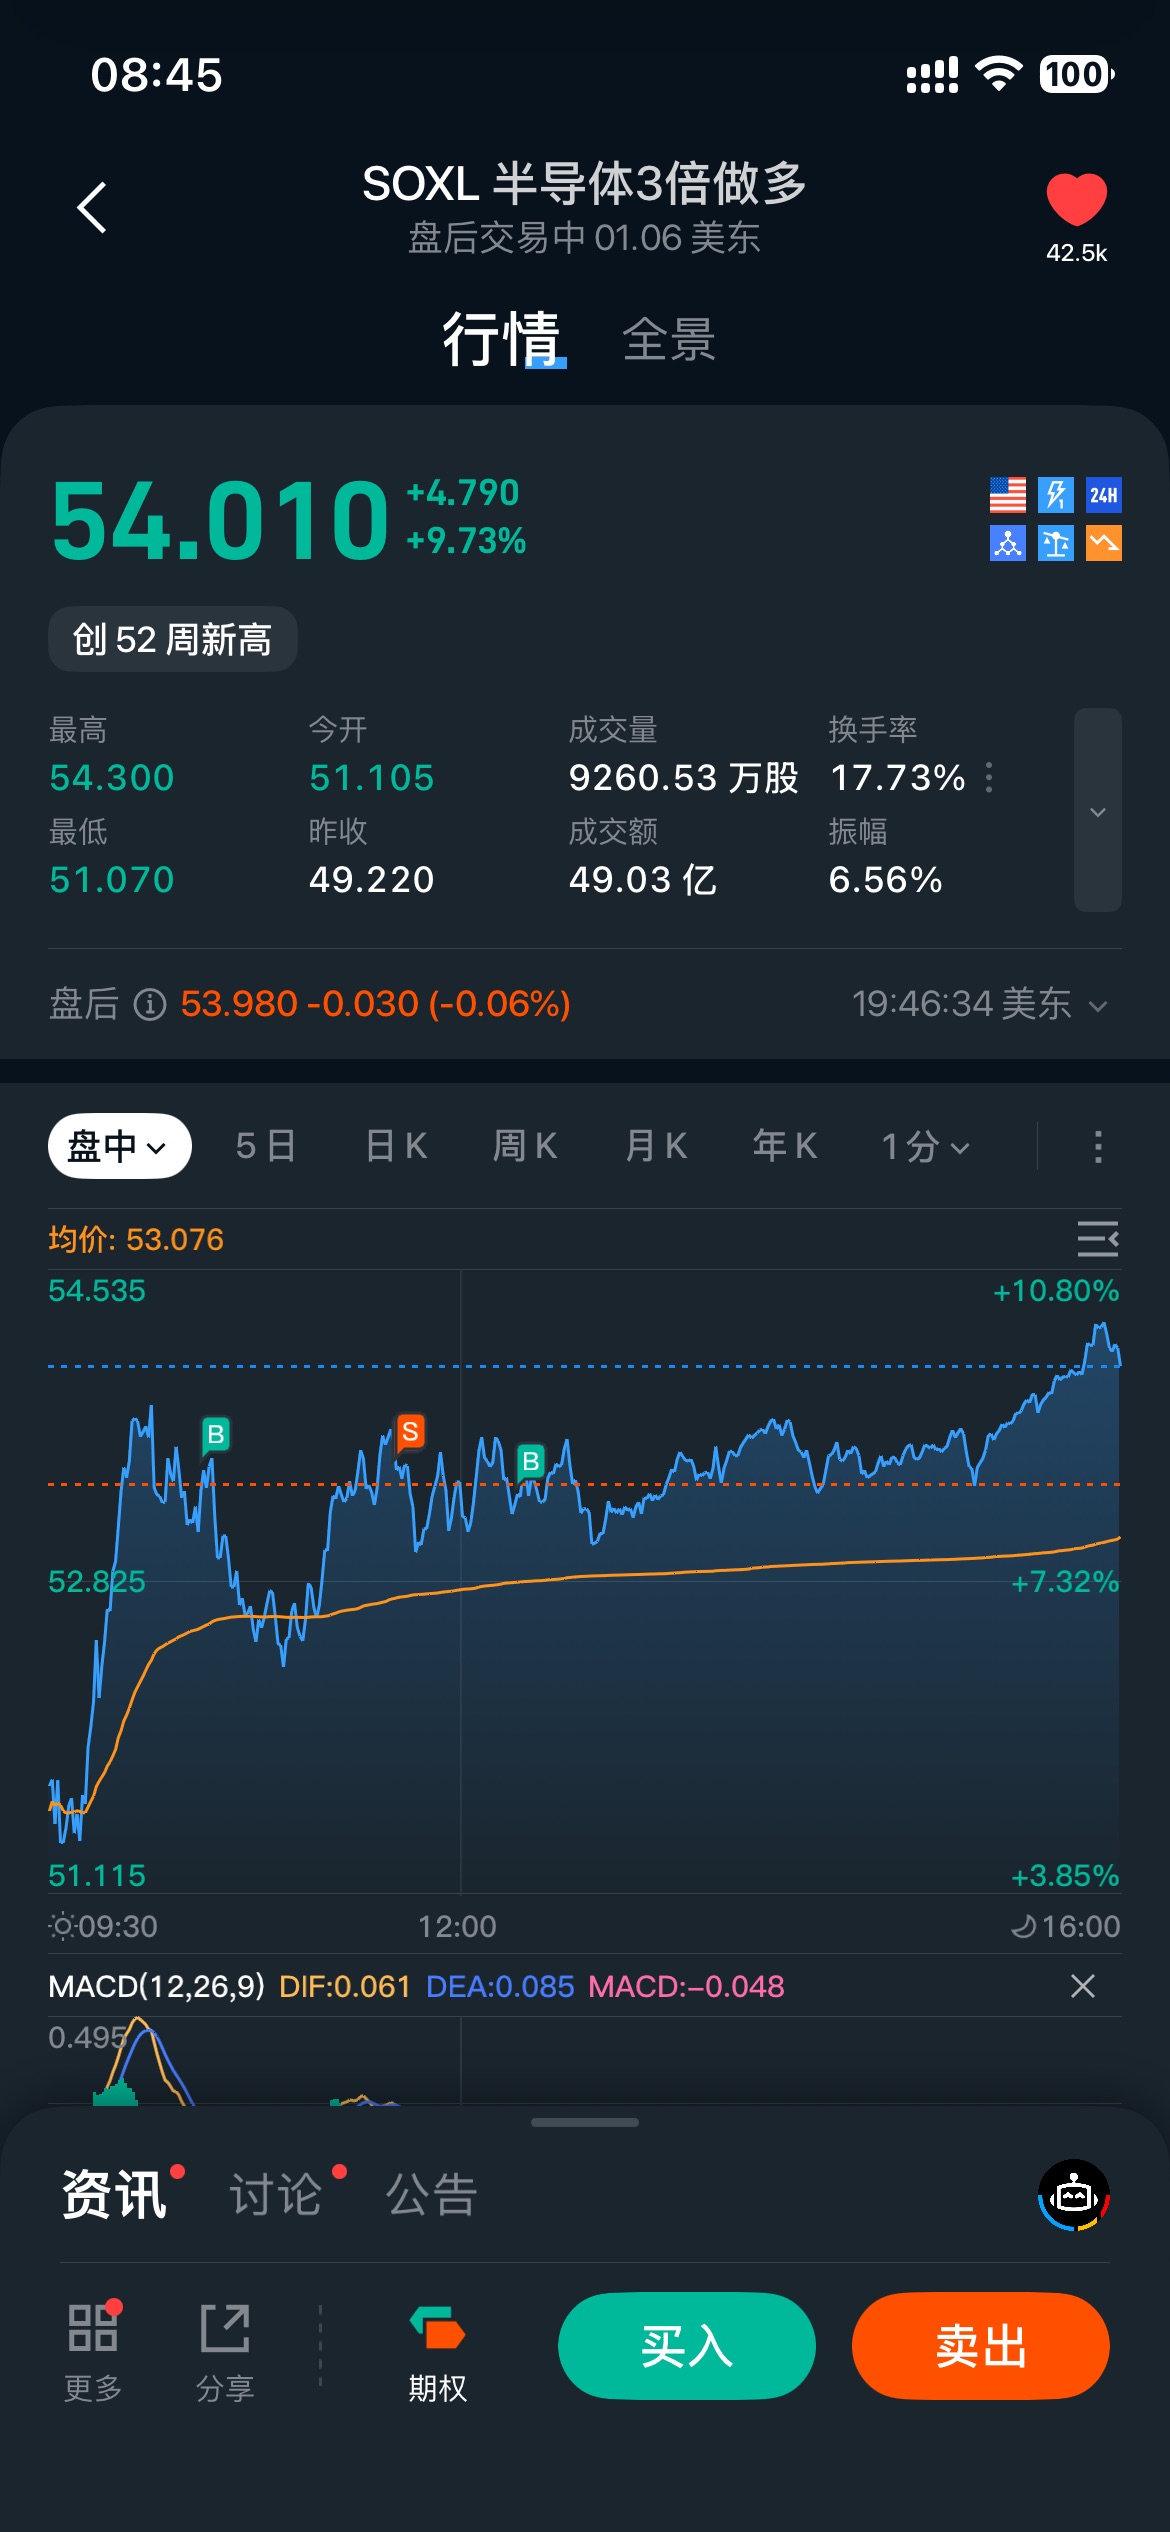Expand the quote details panel chevron
This screenshot has width=1170, height=2532.
1097,811
